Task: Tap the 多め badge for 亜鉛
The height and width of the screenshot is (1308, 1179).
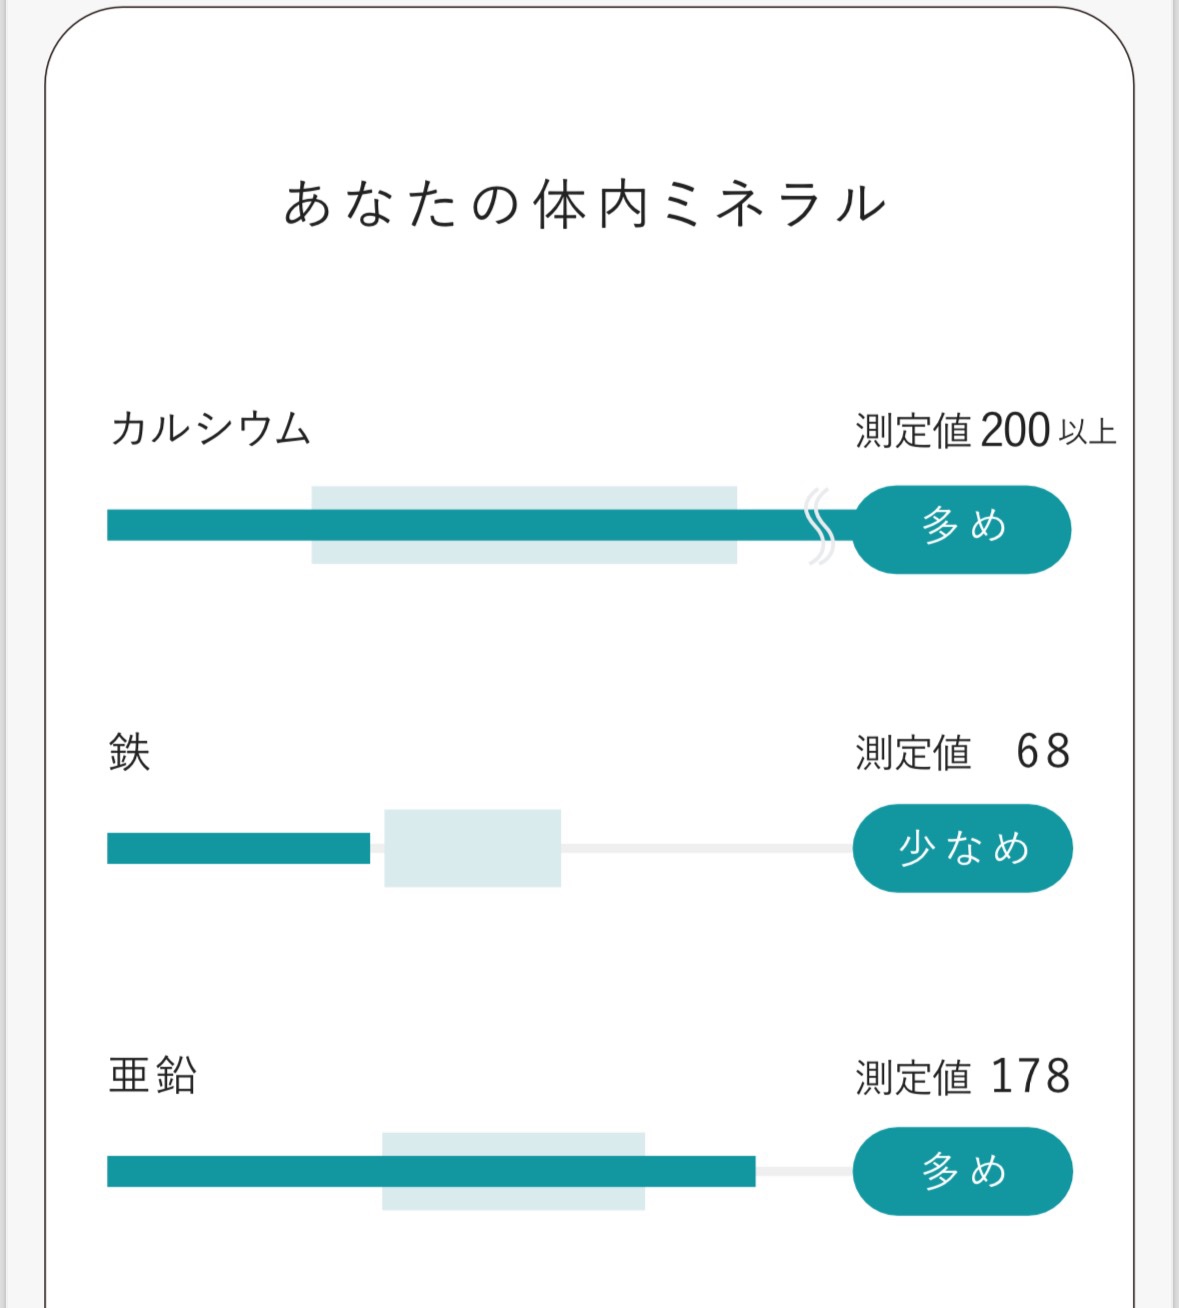Action: click(962, 1171)
